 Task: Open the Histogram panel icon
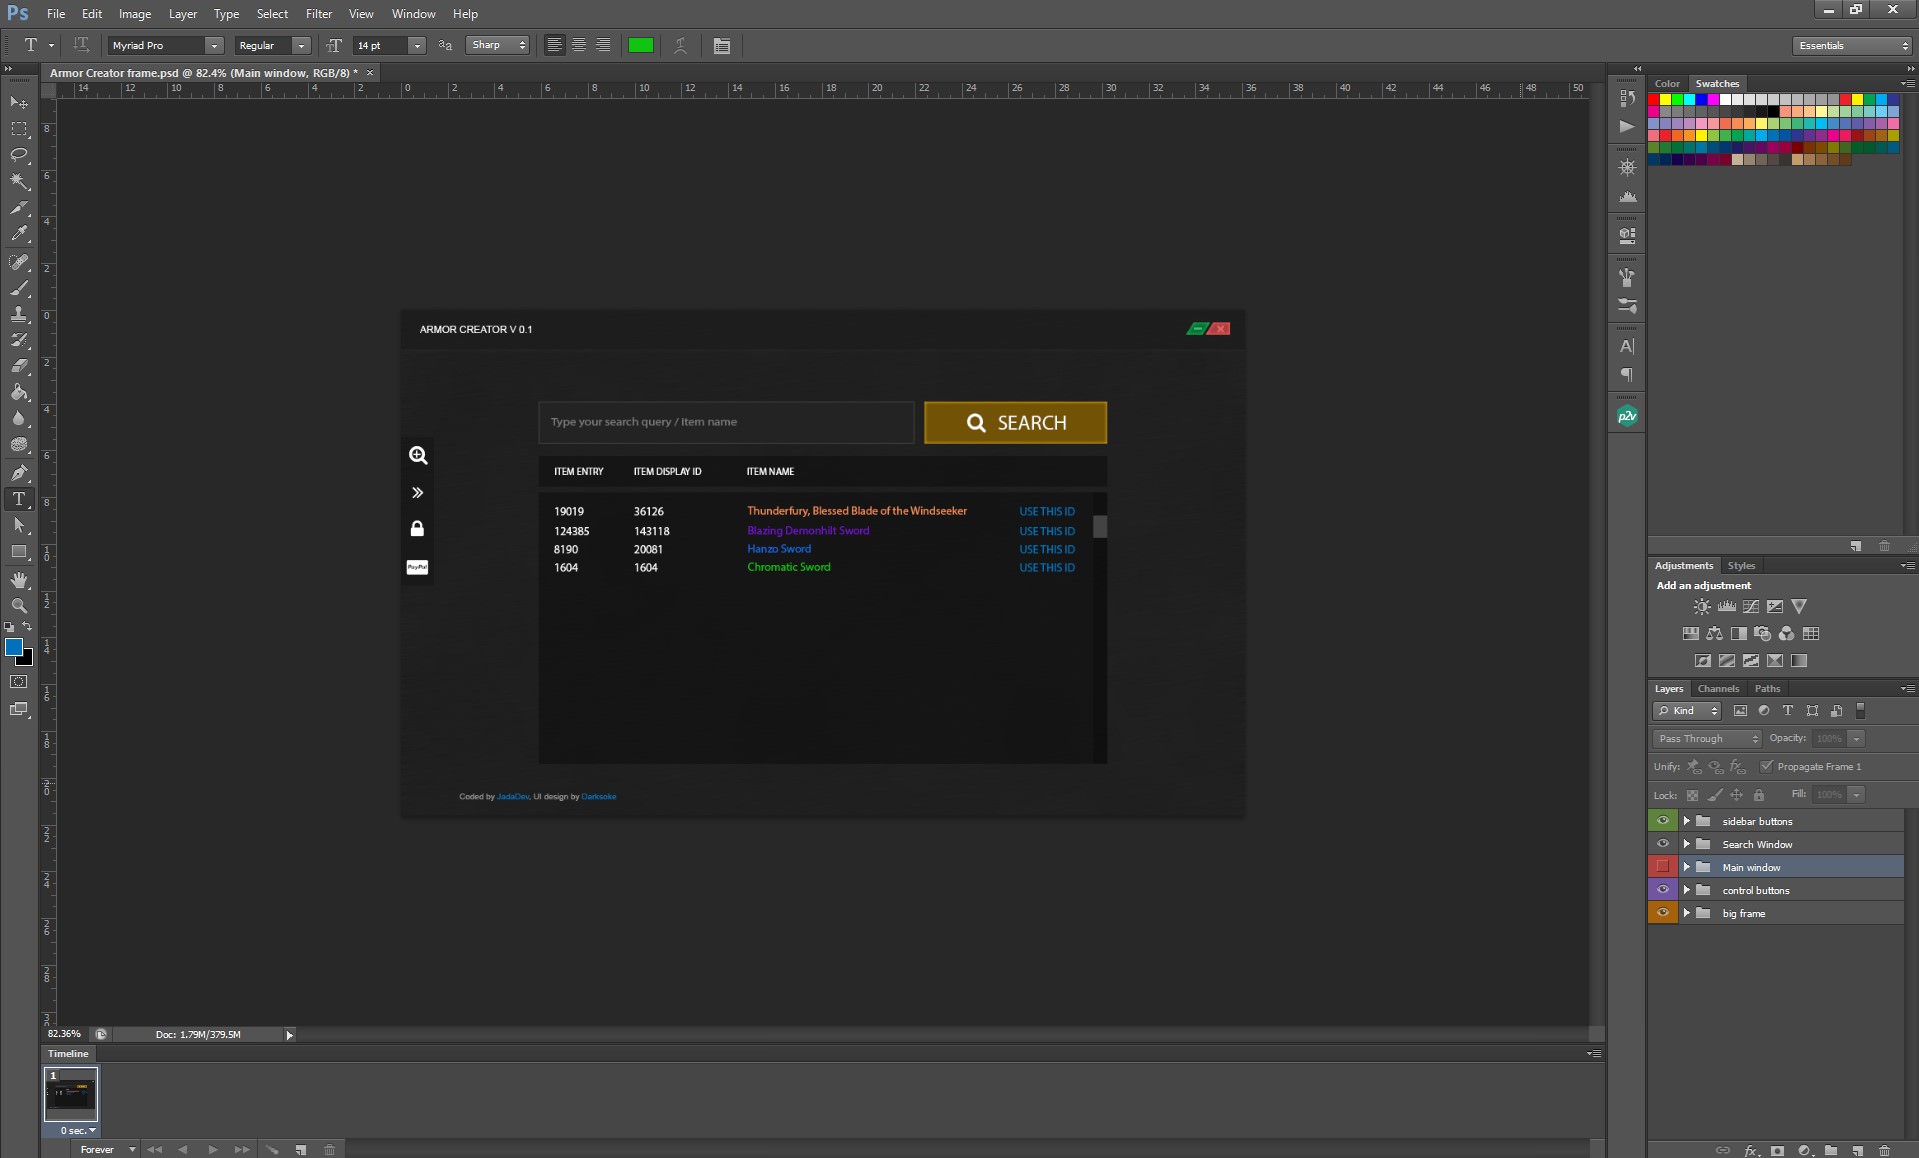[x=1627, y=197]
